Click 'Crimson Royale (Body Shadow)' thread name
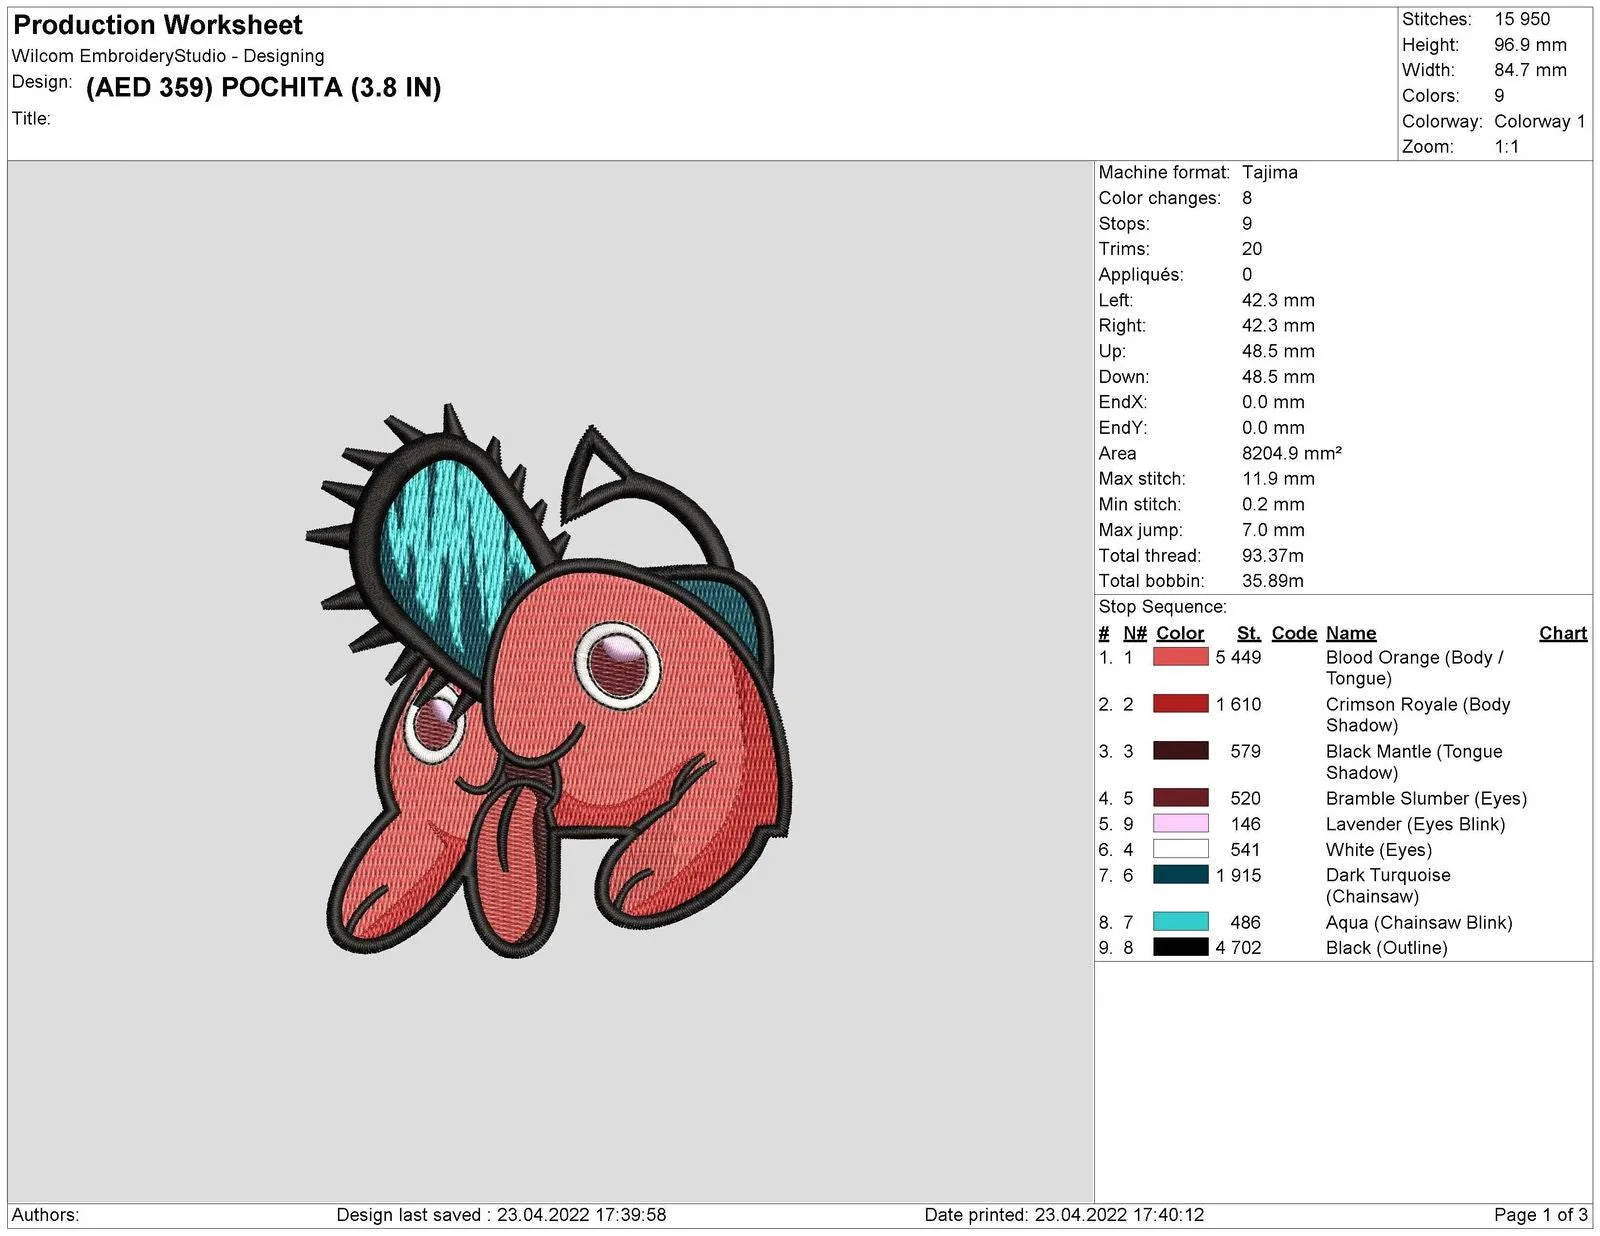The width and height of the screenshot is (1600, 1236). (x=1418, y=715)
